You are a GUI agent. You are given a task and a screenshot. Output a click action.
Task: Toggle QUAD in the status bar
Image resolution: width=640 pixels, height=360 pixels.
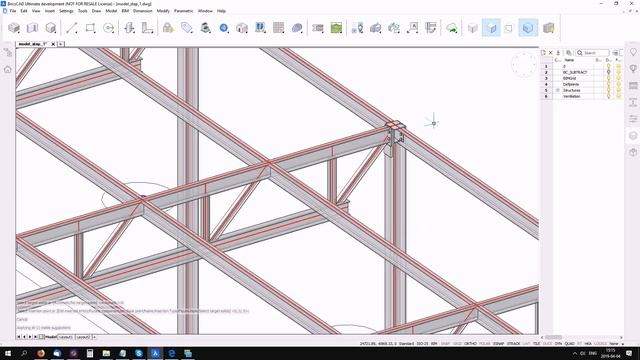click(x=569, y=344)
